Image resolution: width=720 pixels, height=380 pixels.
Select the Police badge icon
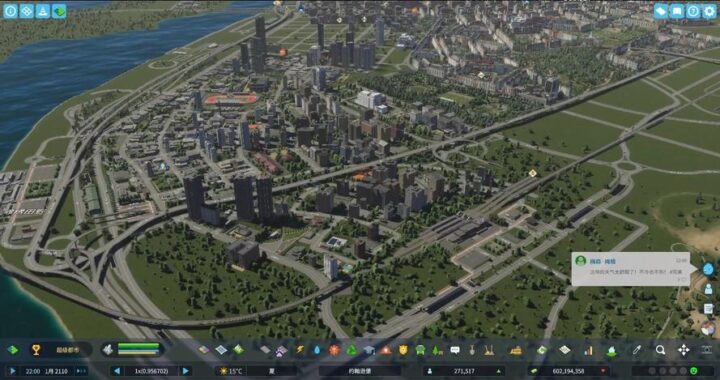403,350
